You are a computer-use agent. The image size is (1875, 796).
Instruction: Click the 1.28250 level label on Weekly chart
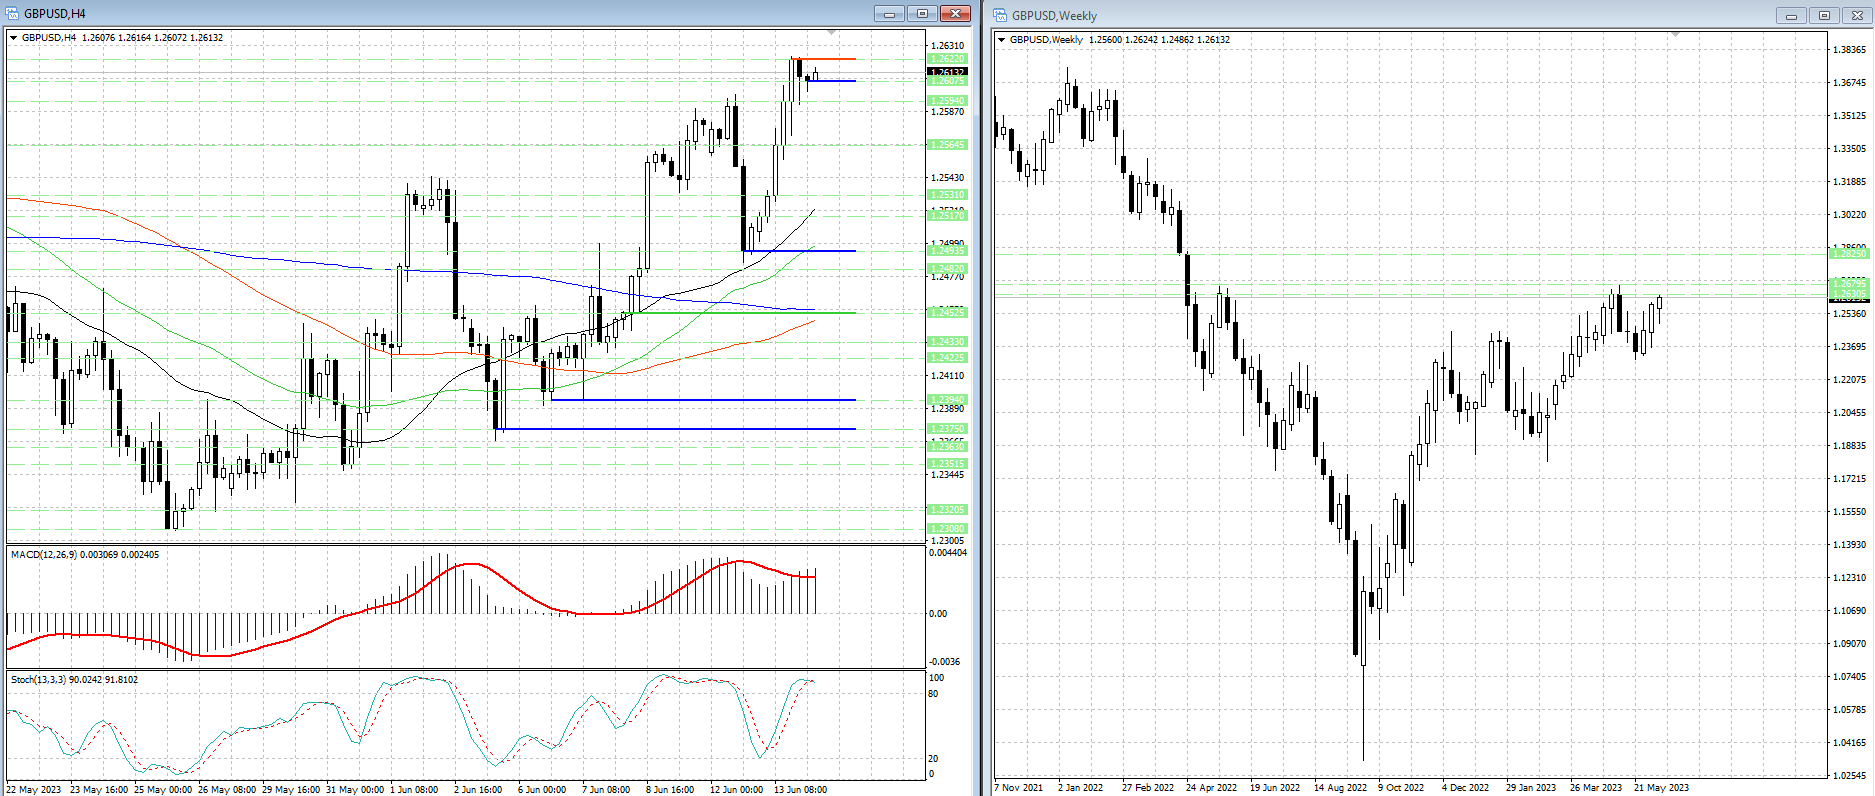click(1849, 254)
